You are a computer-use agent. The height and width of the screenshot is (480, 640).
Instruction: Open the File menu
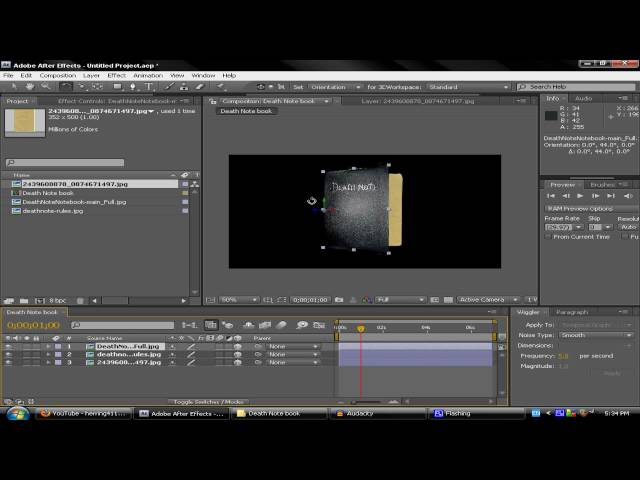[8, 76]
